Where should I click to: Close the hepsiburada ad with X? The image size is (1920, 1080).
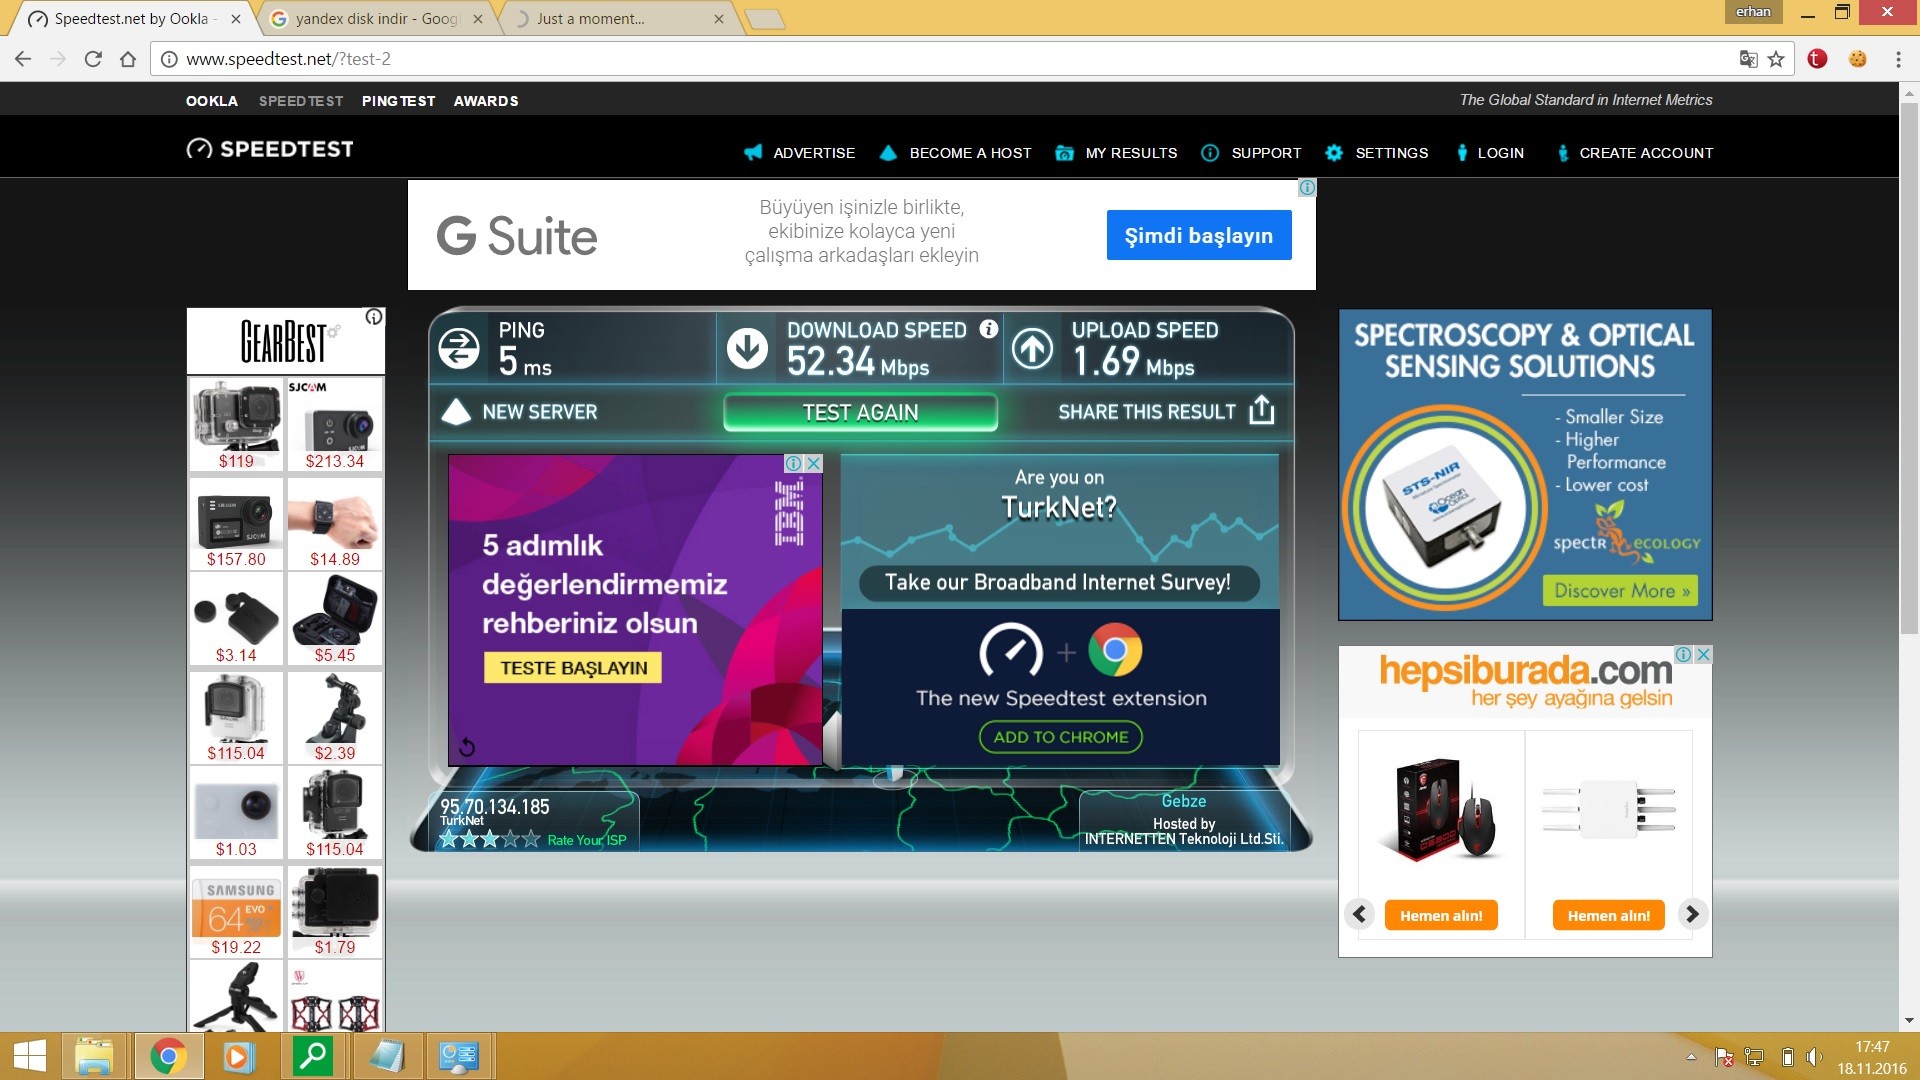tap(1704, 654)
